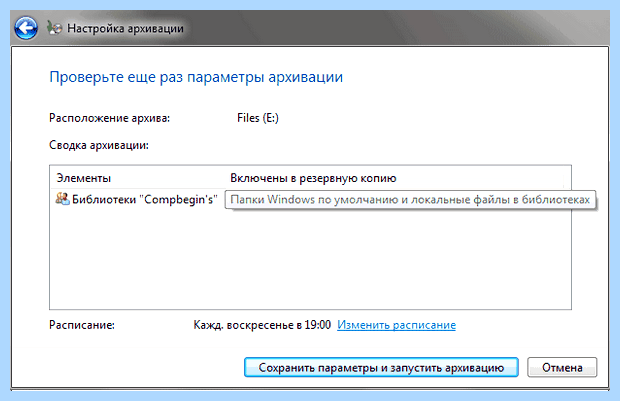The image size is (620, 401).
Task: Go back with the blue arrow button
Action: [x=26, y=28]
